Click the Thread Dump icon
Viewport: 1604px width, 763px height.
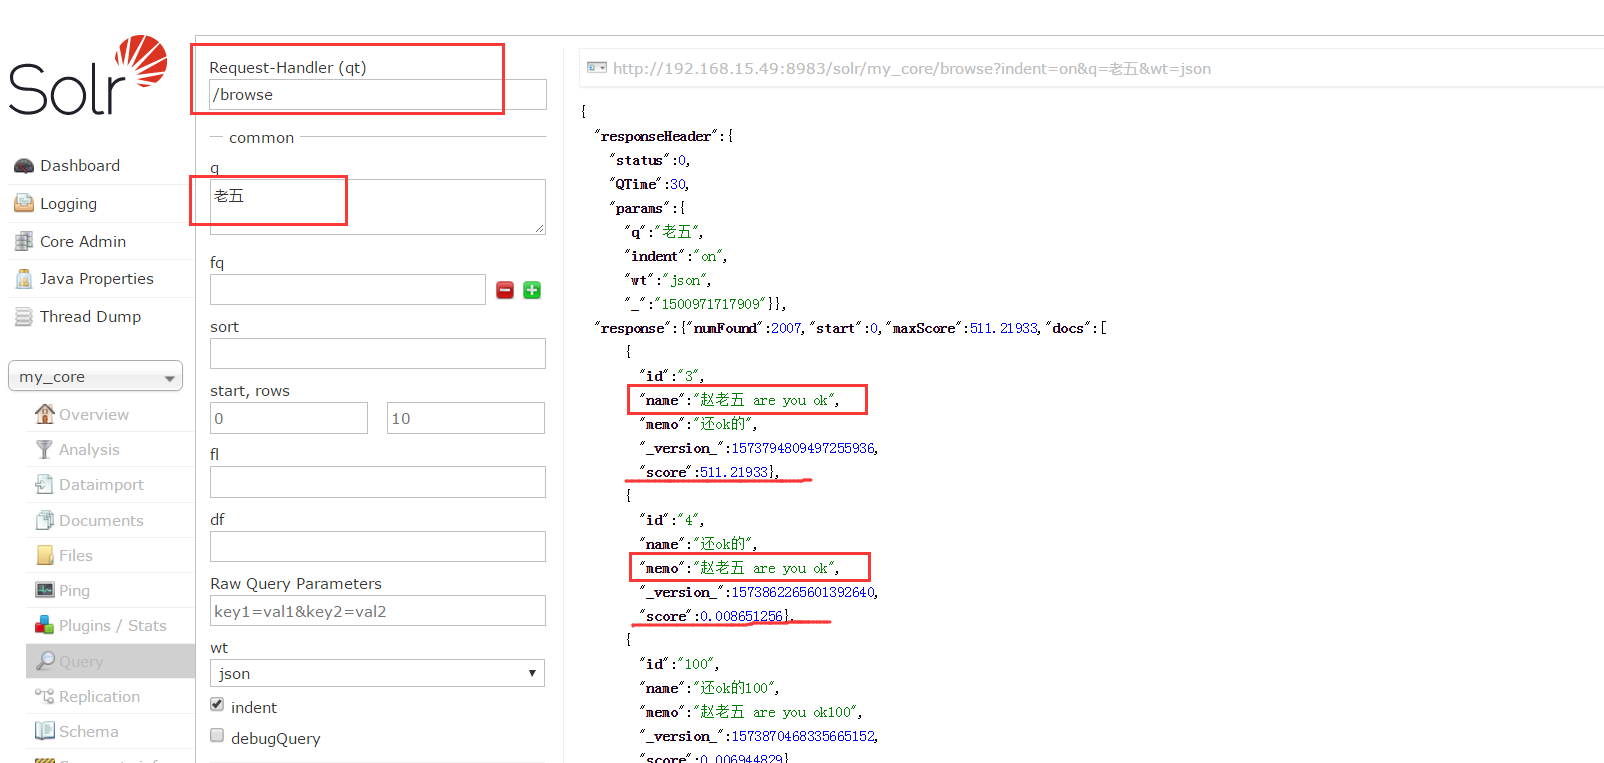pos(24,317)
